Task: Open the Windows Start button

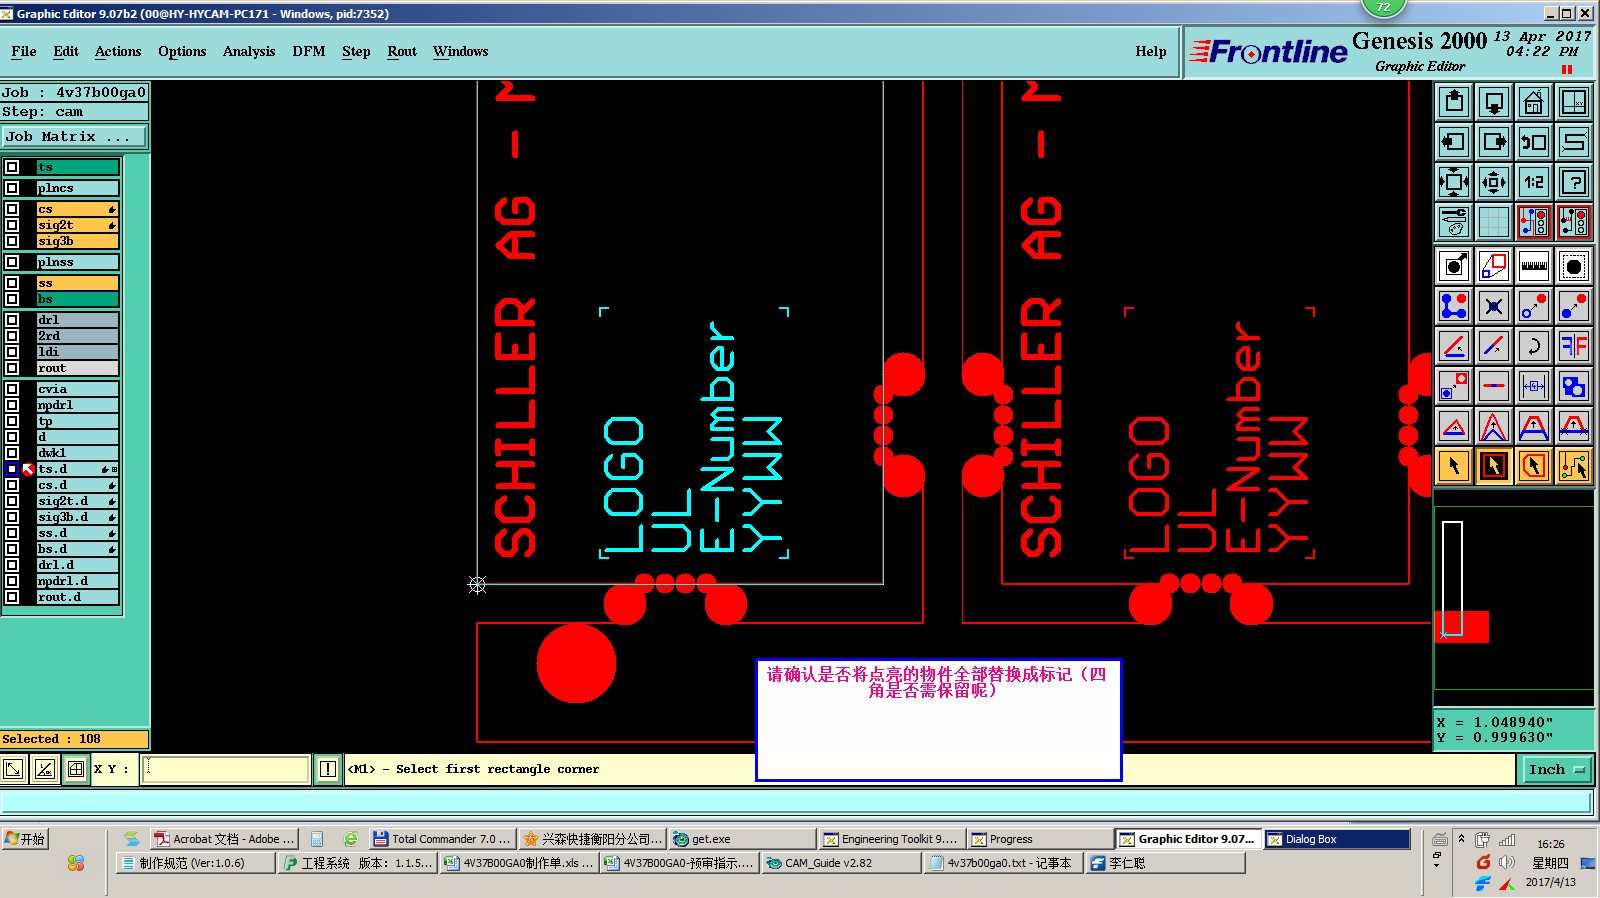Action: coord(25,839)
